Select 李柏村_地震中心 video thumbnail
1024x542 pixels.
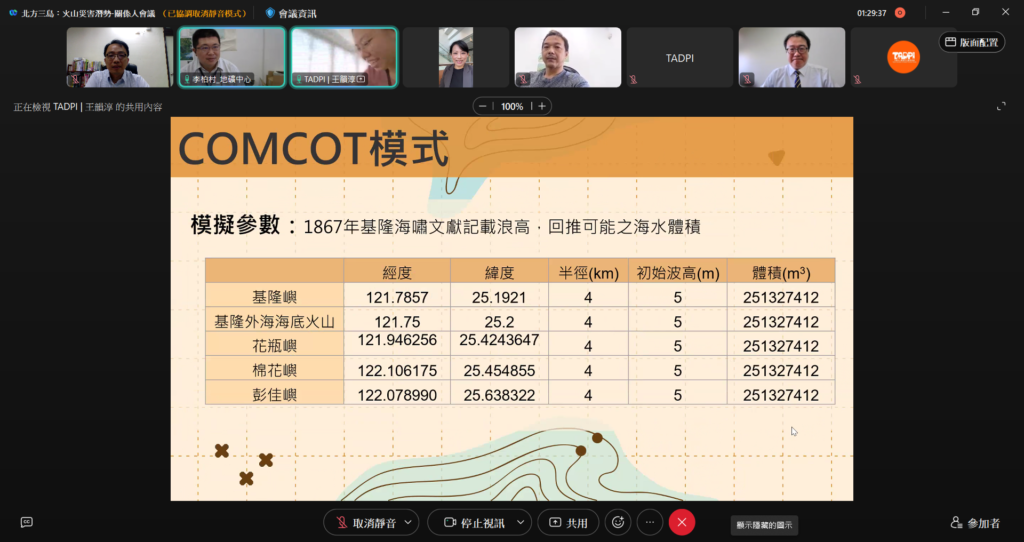[x=232, y=57]
